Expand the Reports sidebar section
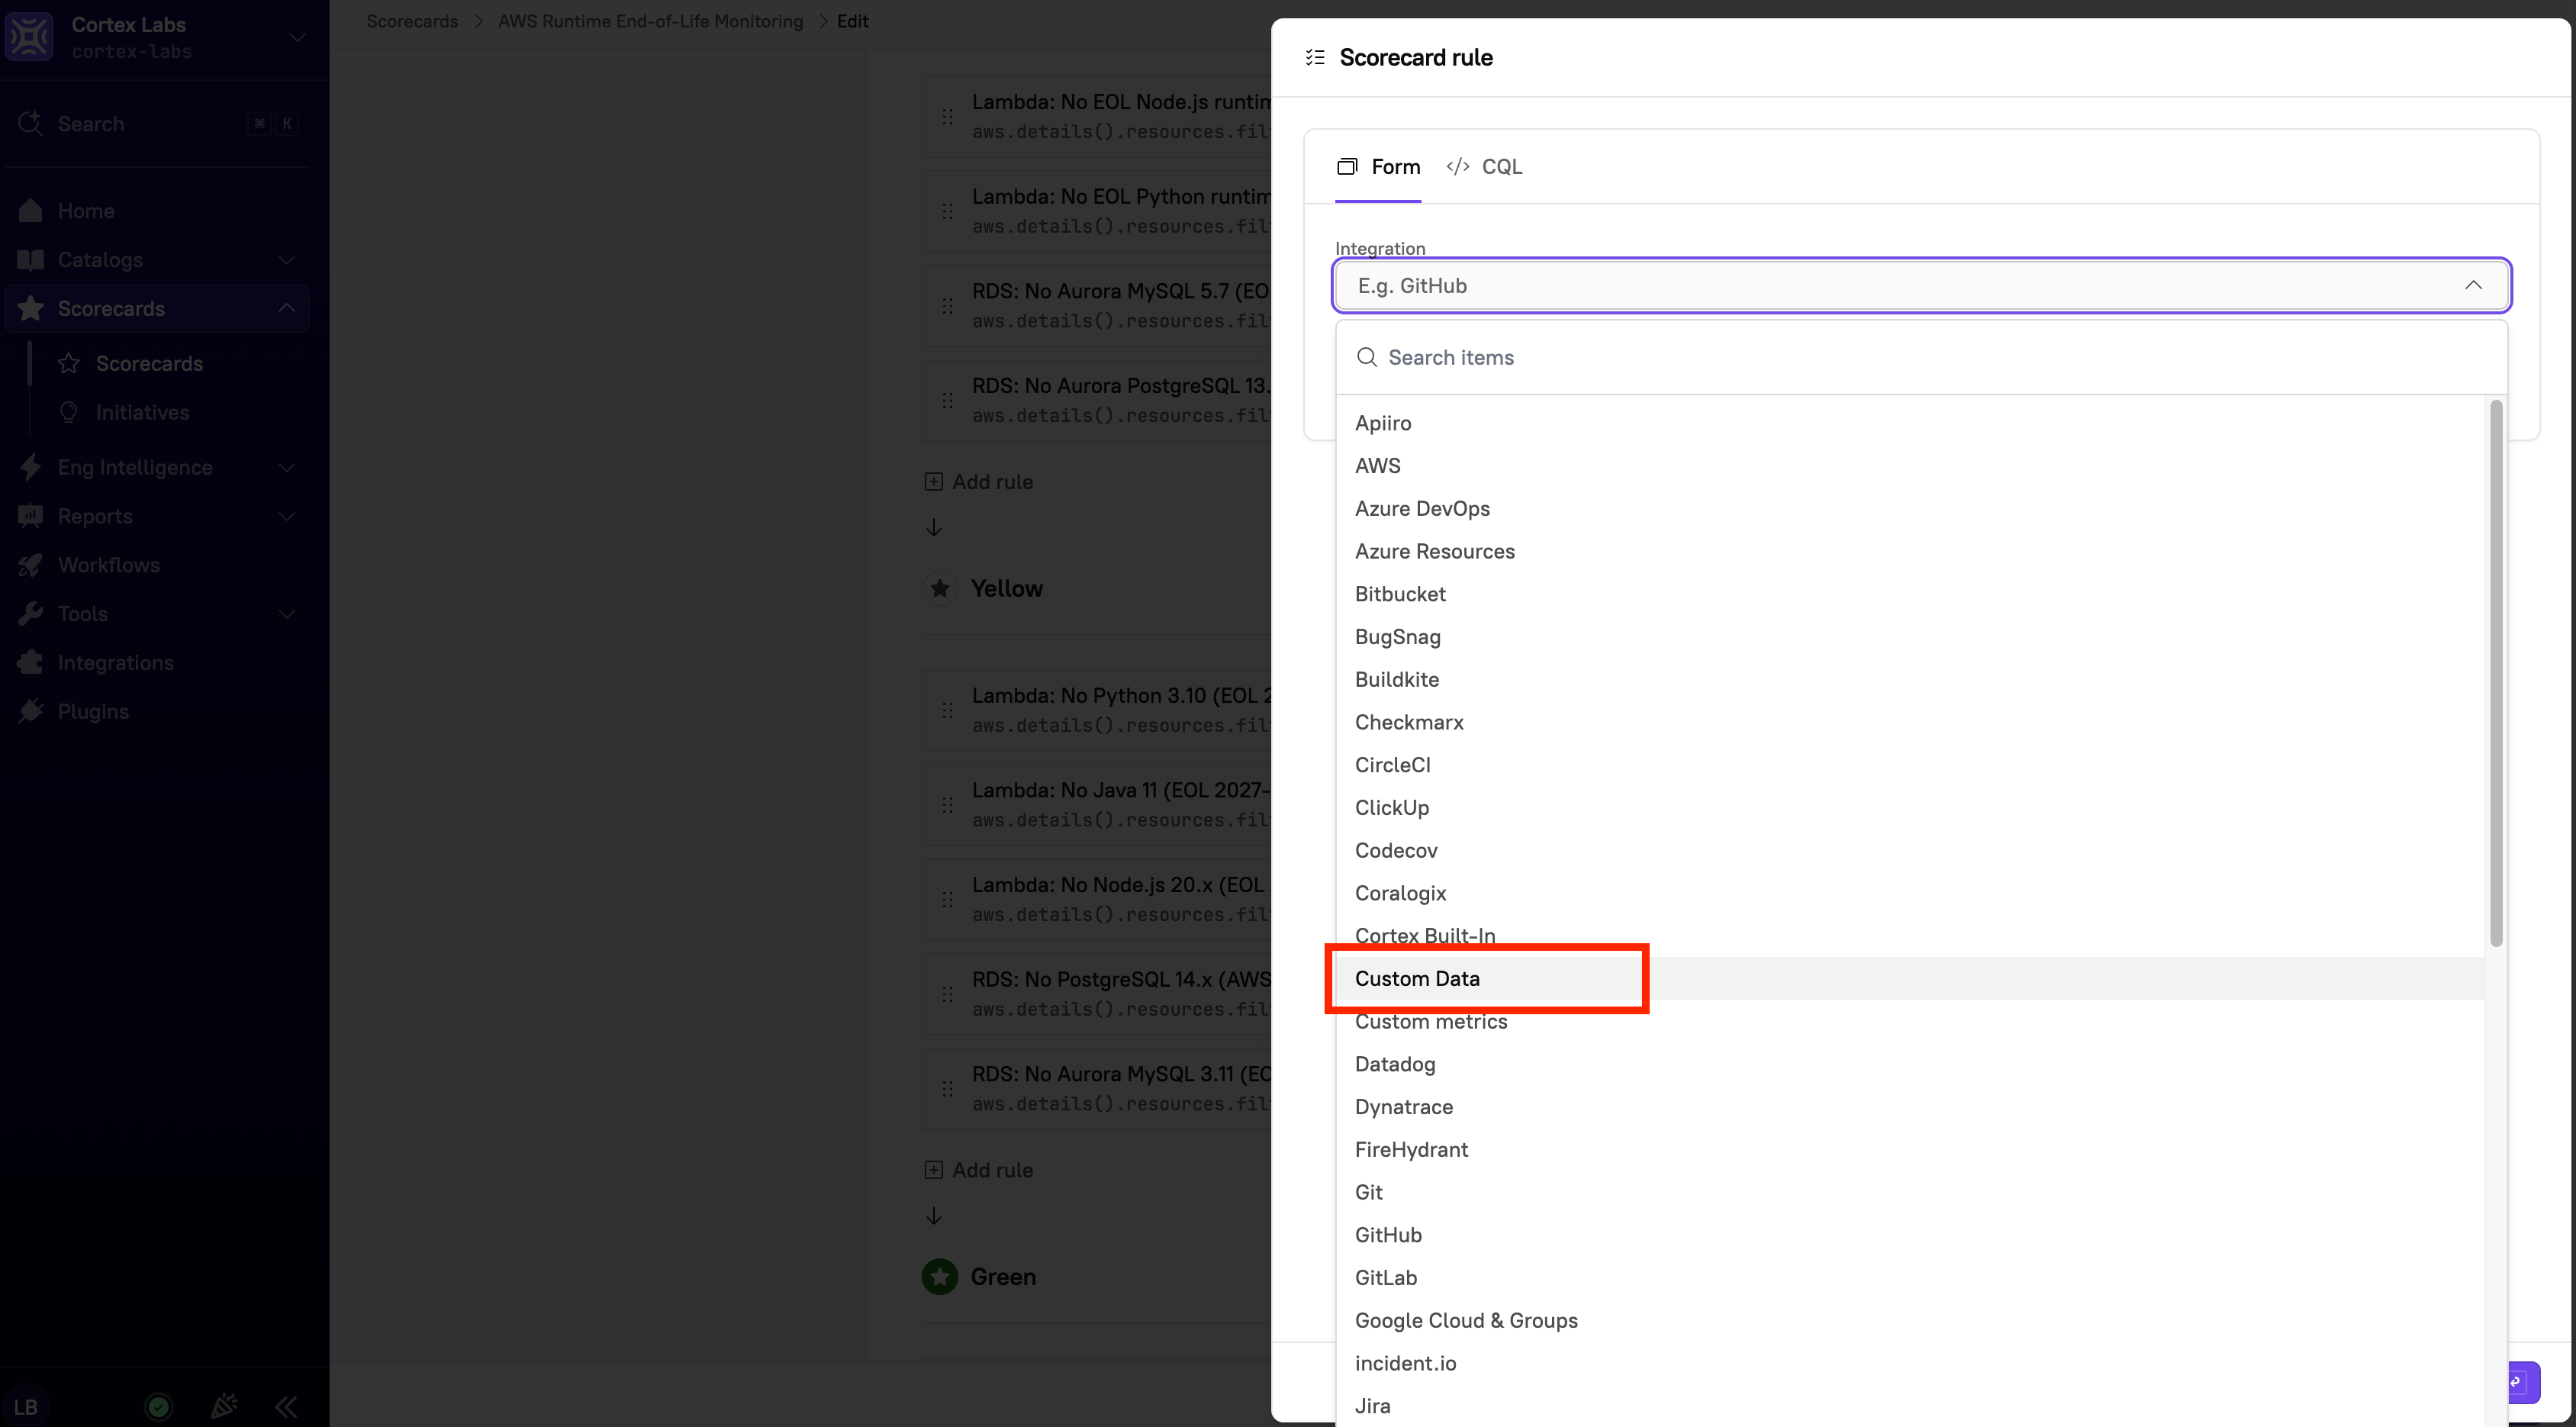The width and height of the screenshot is (2576, 1427). [x=287, y=516]
